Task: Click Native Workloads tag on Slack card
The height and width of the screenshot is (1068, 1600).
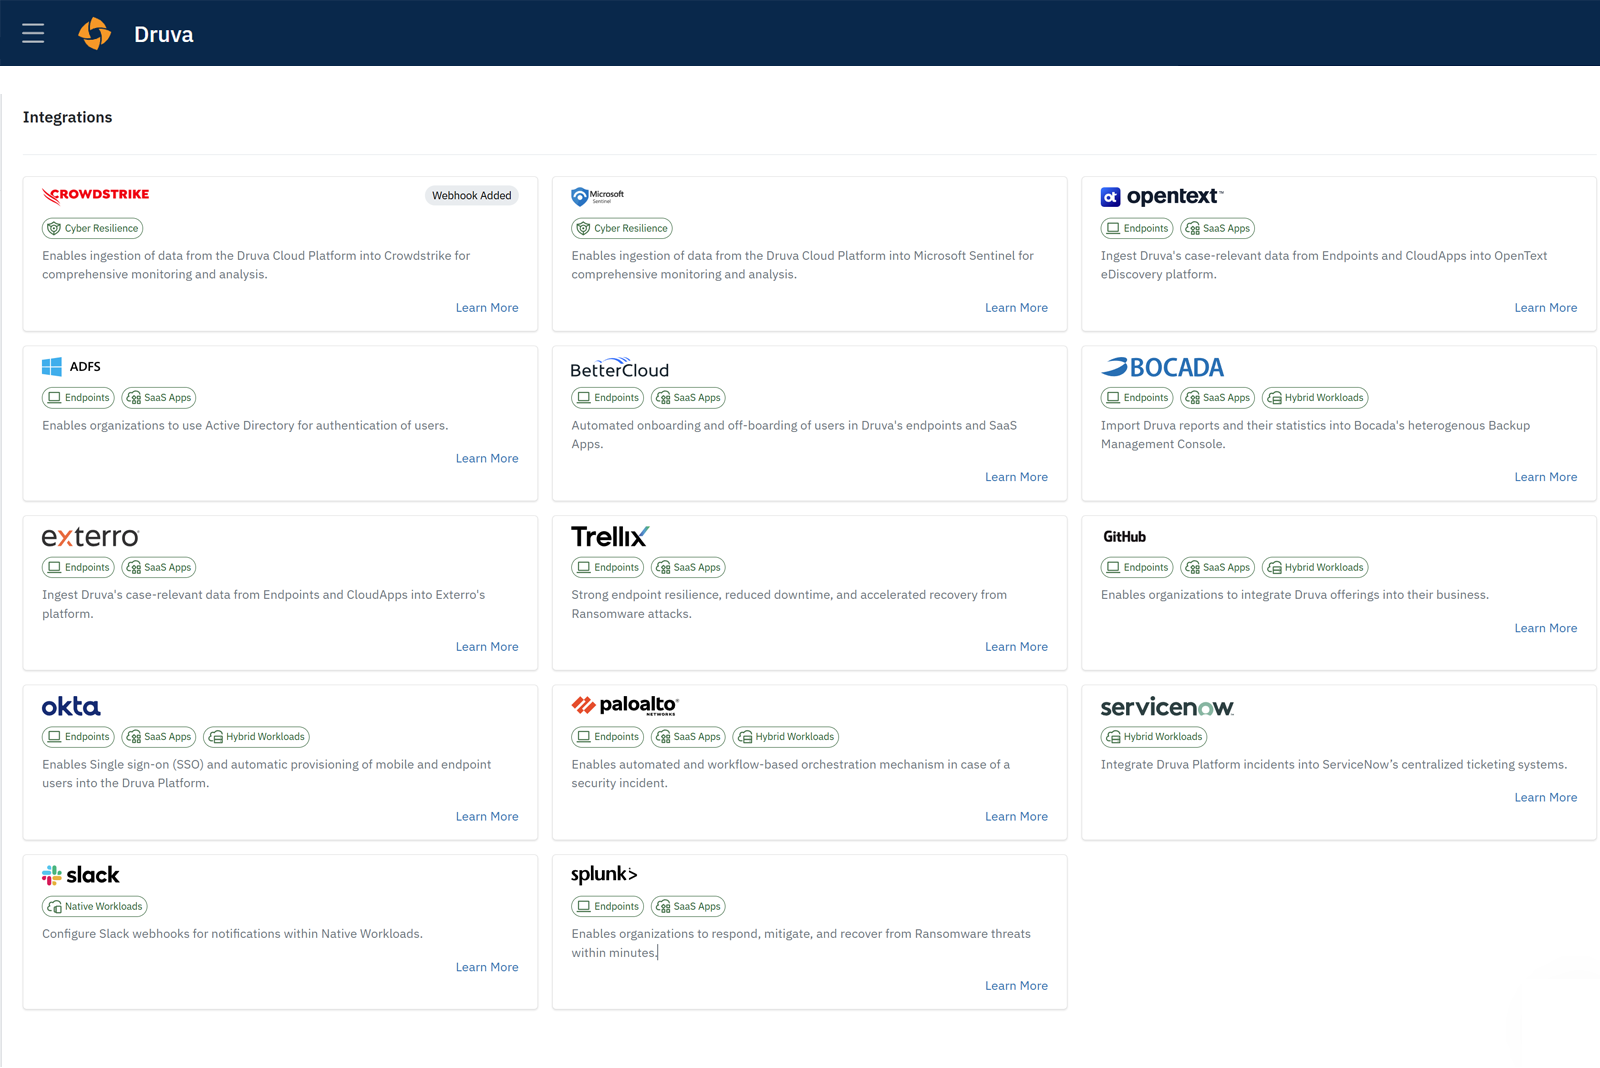Action: click(95, 907)
